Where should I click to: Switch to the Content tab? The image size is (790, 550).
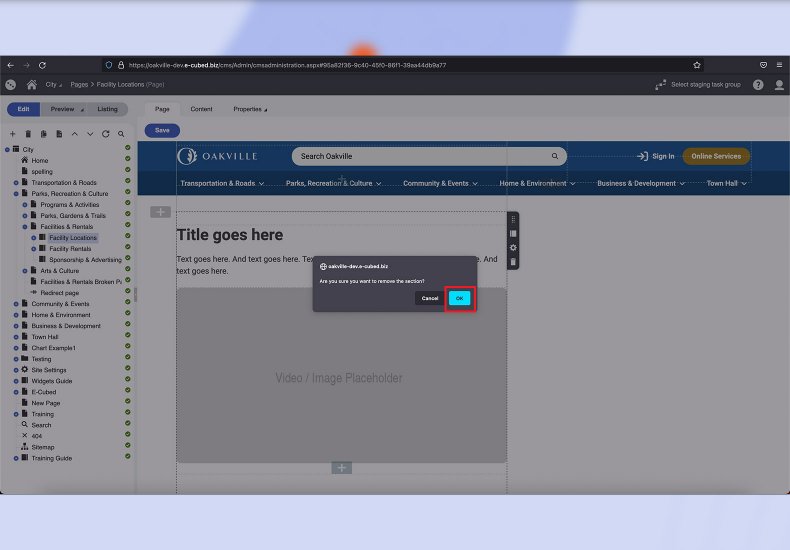click(201, 109)
